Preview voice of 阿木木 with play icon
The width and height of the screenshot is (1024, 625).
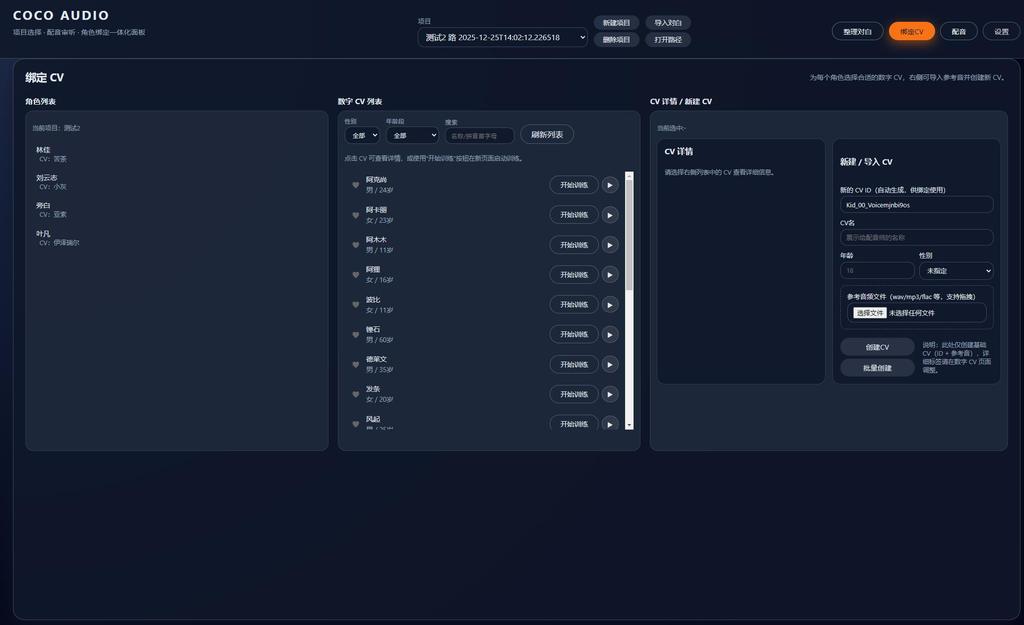click(610, 245)
